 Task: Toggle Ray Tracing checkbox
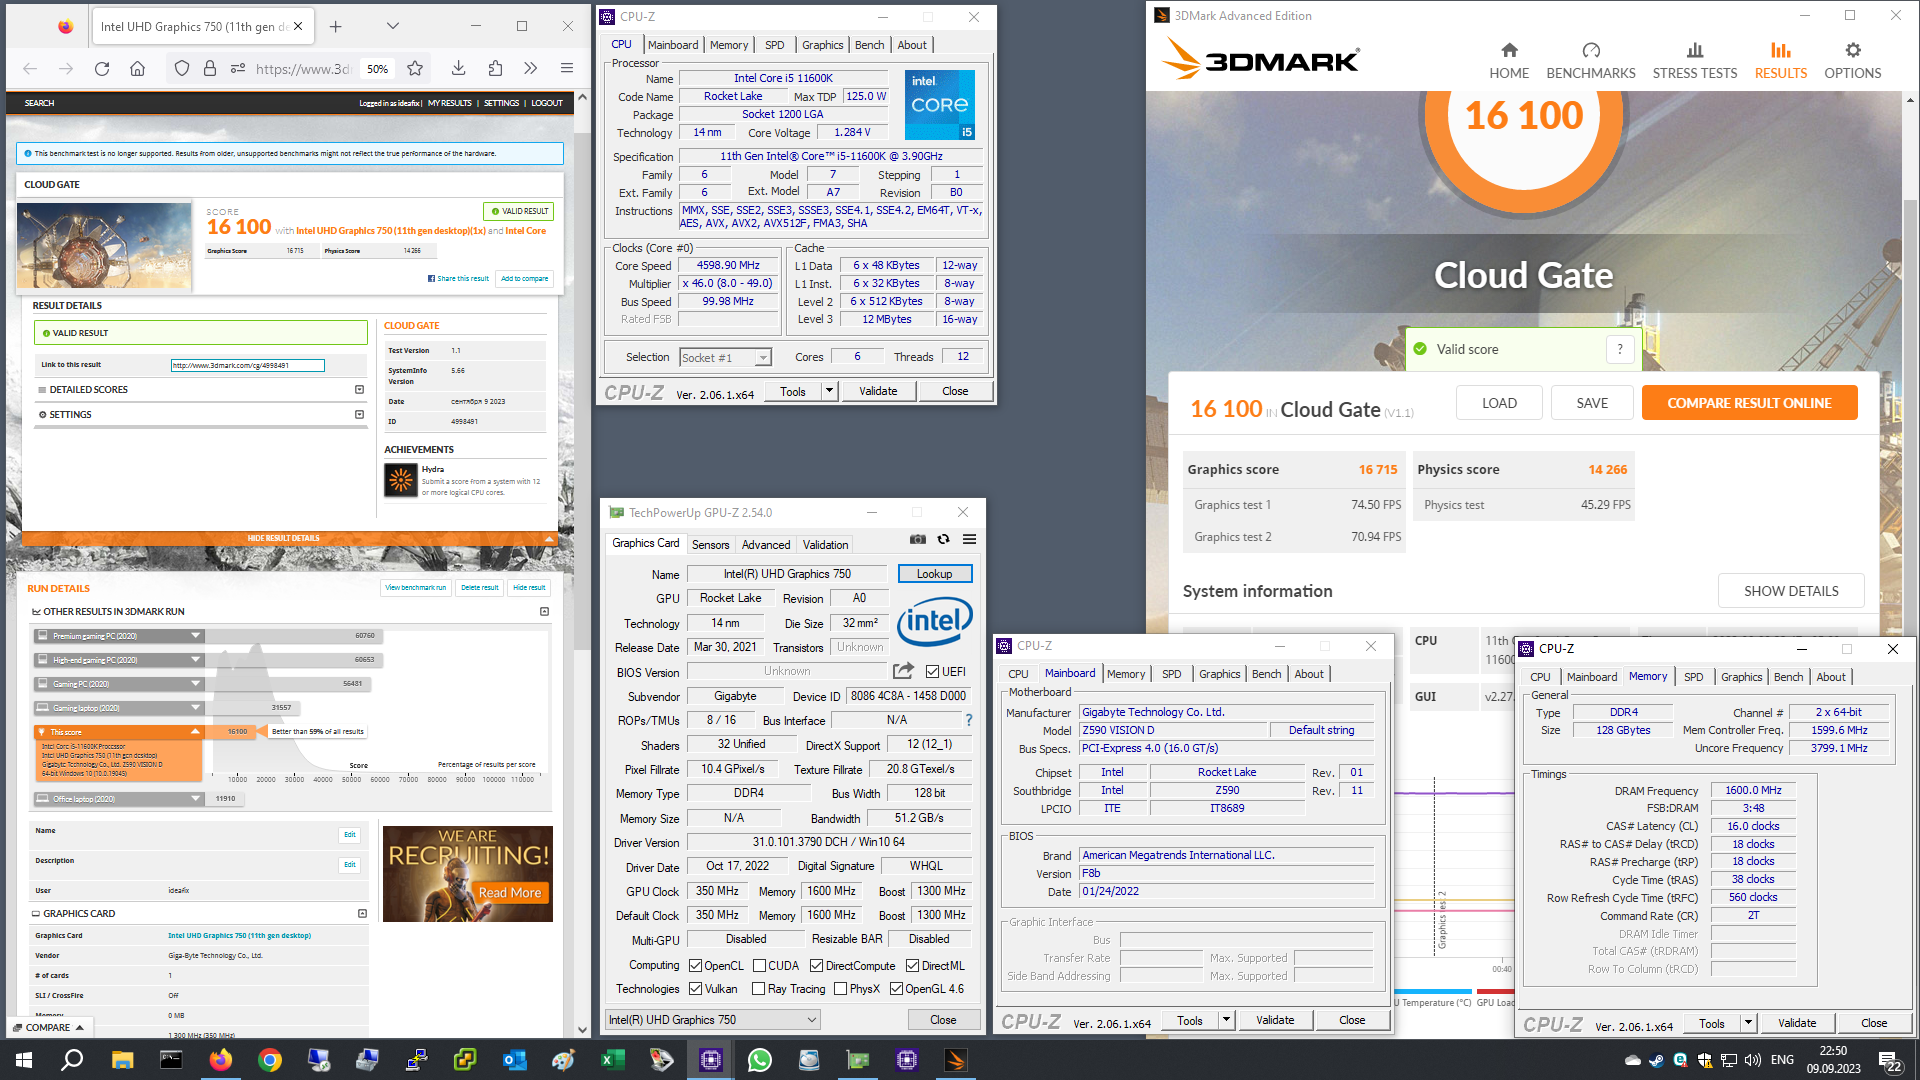click(759, 989)
